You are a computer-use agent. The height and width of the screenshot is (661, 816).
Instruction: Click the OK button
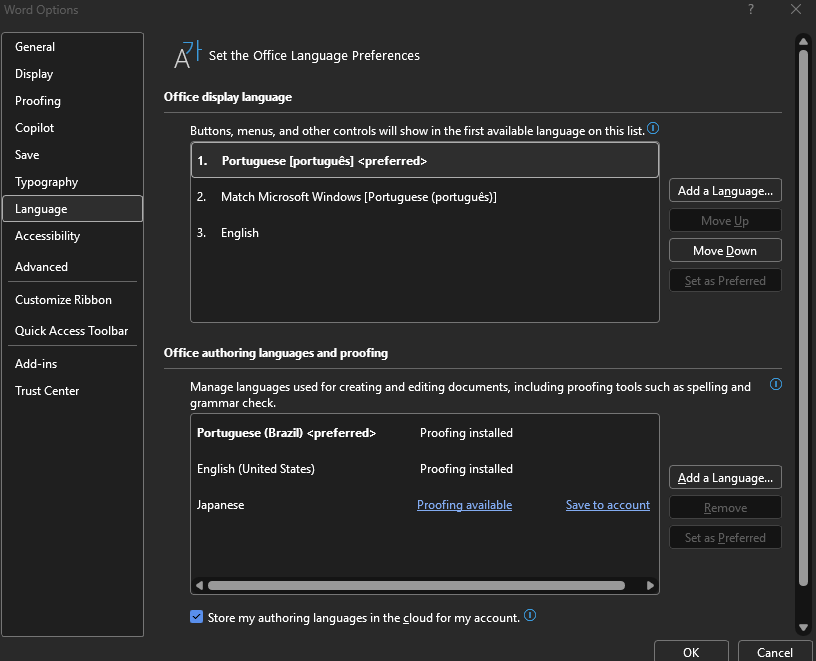pos(691,652)
